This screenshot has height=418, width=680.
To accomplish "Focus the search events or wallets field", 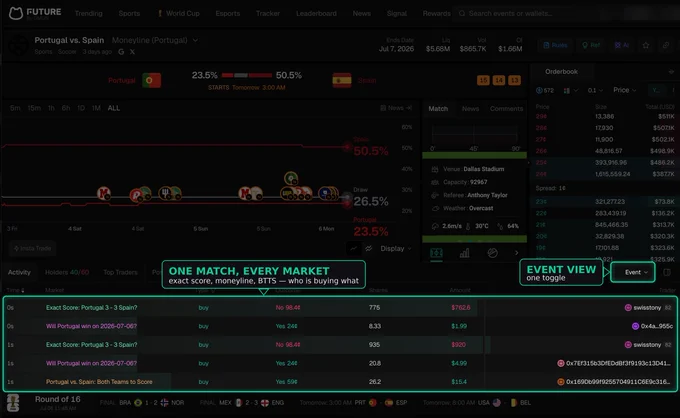I will click(527, 13).
